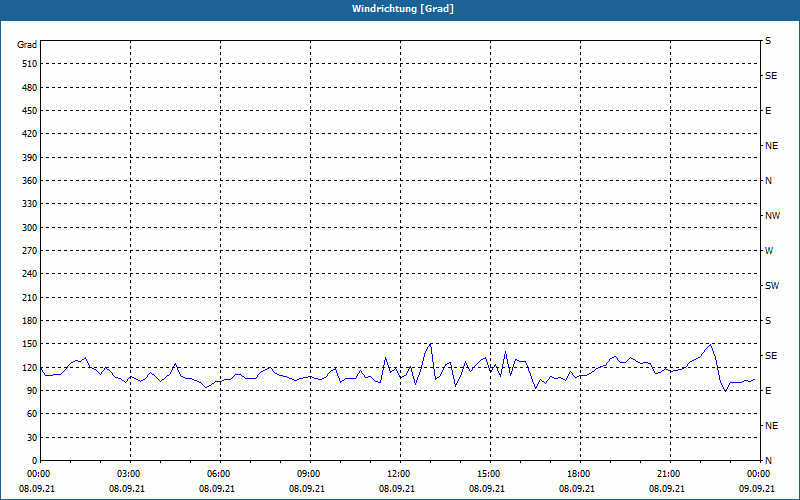Click the 15:00 time label
Image resolution: width=800 pixels, height=500 pixels.
[x=489, y=474]
